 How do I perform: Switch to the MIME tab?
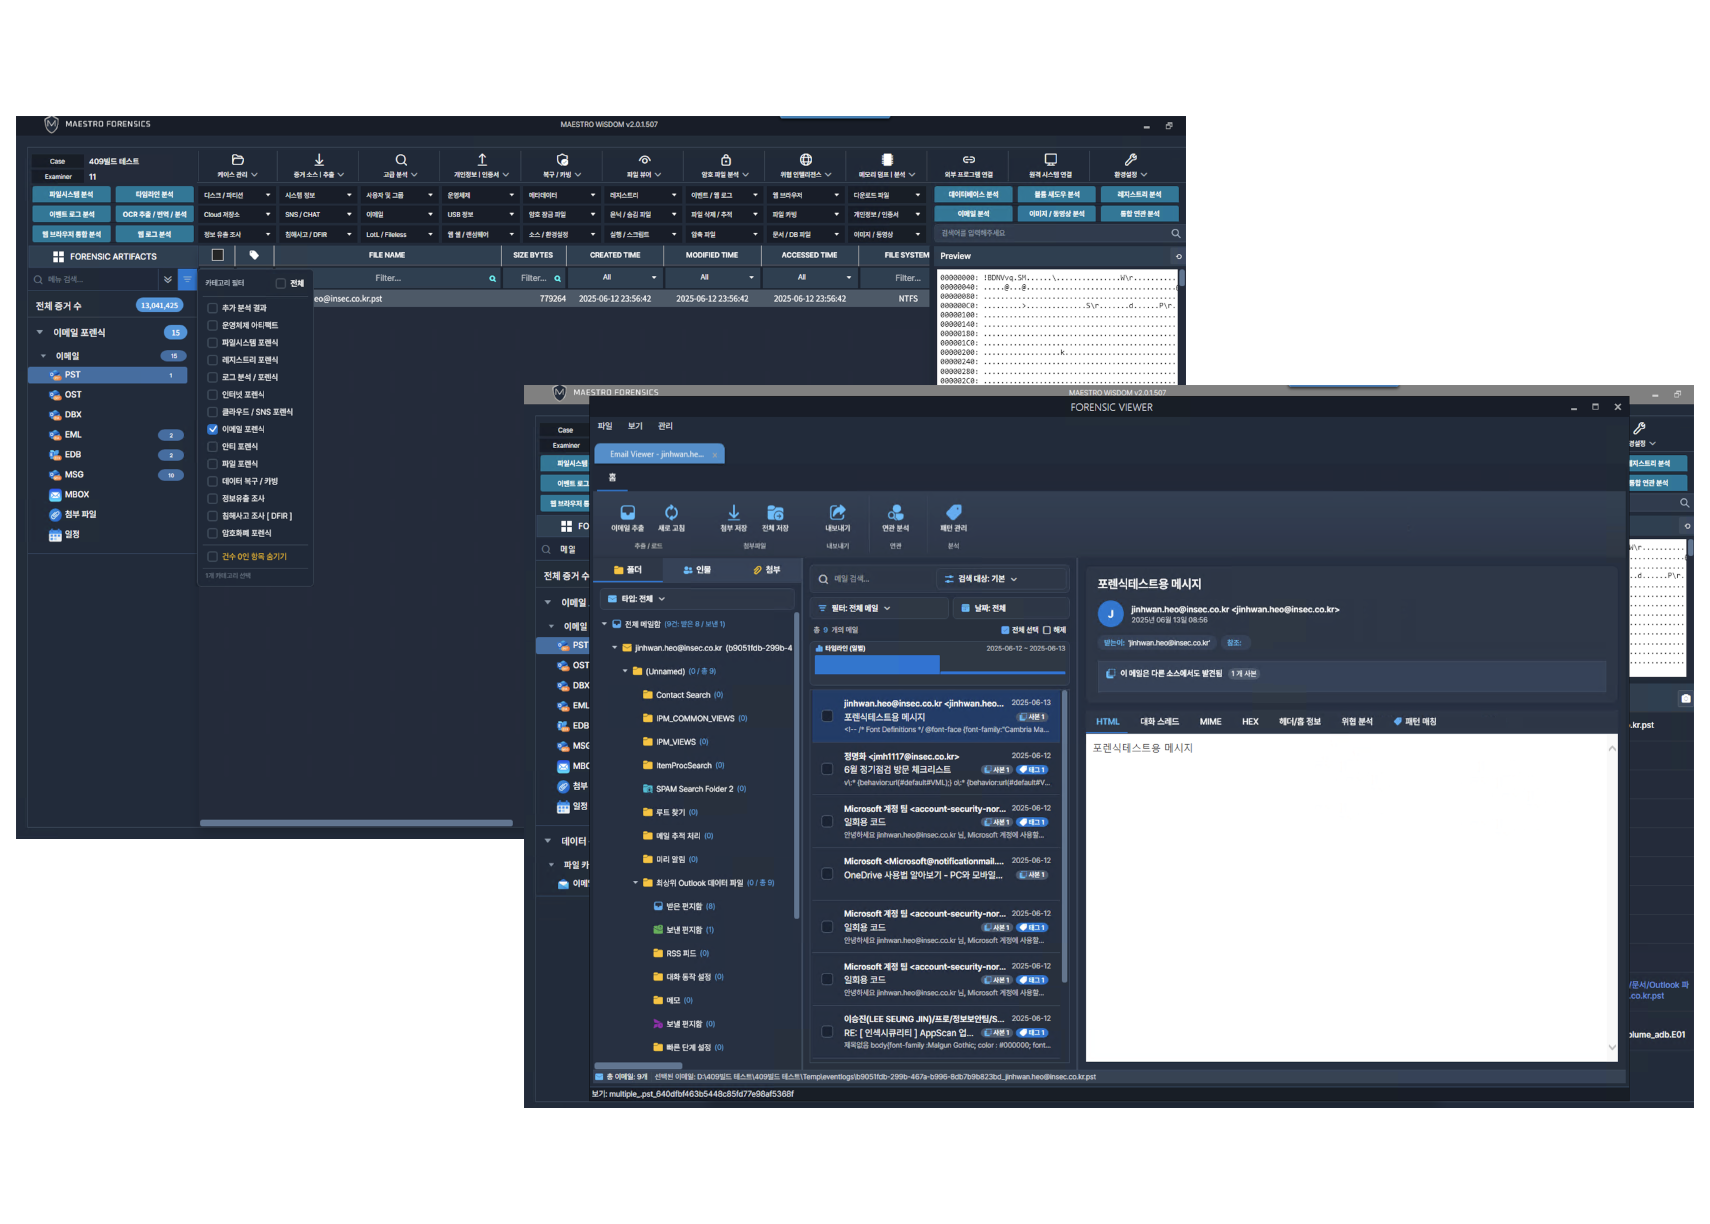click(1210, 722)
